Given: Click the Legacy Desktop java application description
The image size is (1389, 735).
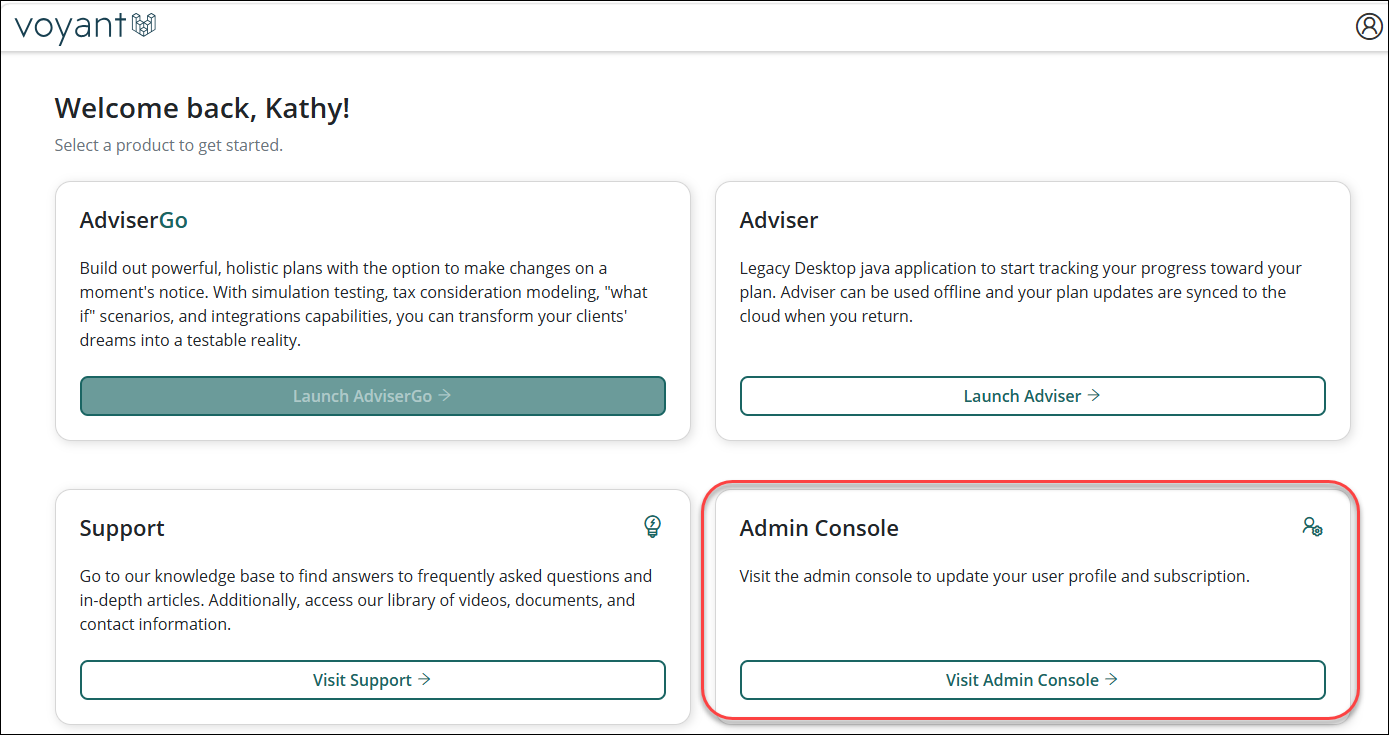Looking at the screenshot, I should point(1021,292).
